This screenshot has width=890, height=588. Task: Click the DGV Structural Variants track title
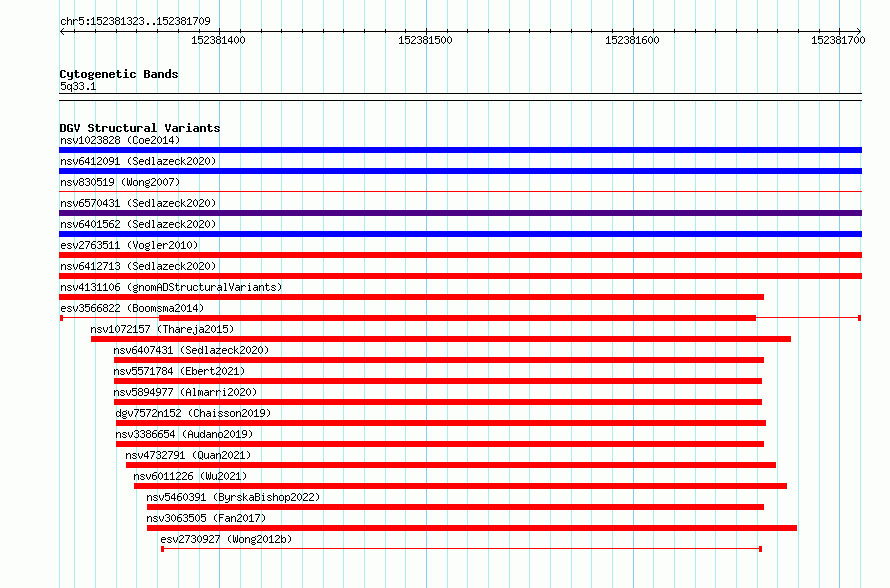[140, 128]
